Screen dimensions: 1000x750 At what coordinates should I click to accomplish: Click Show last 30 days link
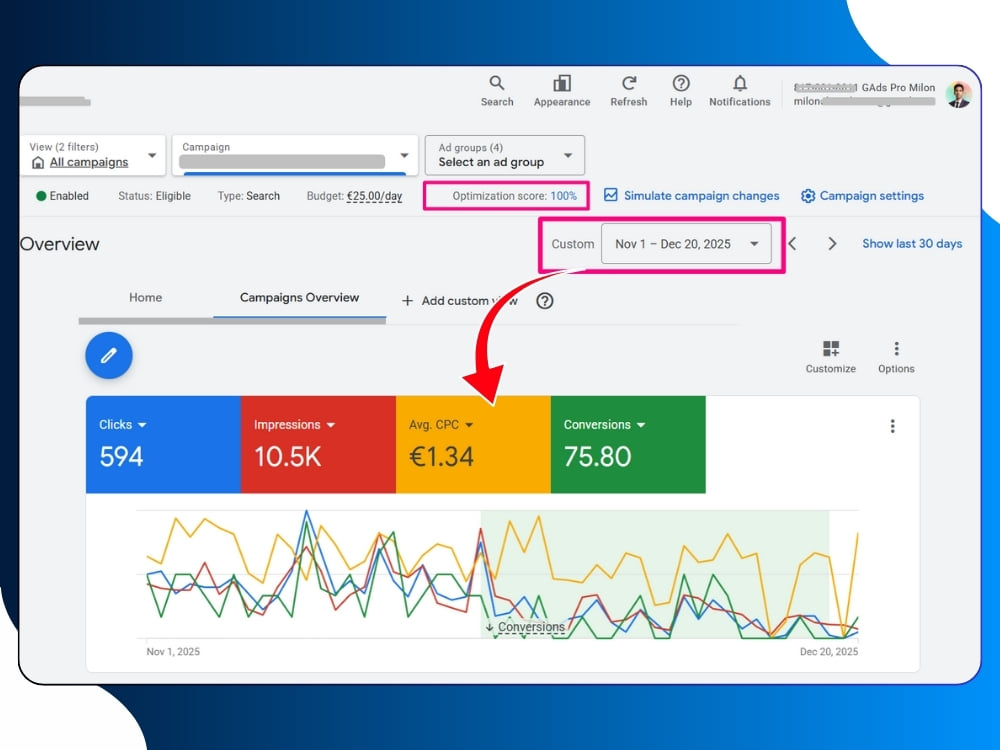click(x=912, y=244)
